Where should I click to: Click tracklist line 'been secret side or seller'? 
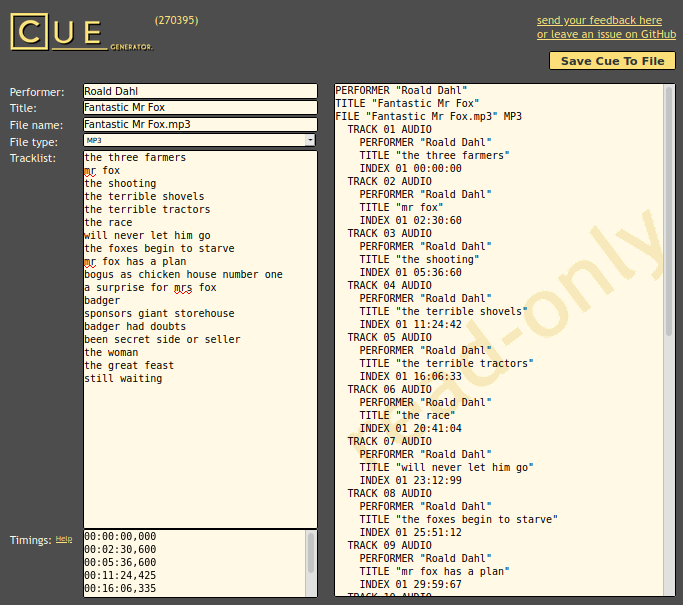[x=162, y=340]
